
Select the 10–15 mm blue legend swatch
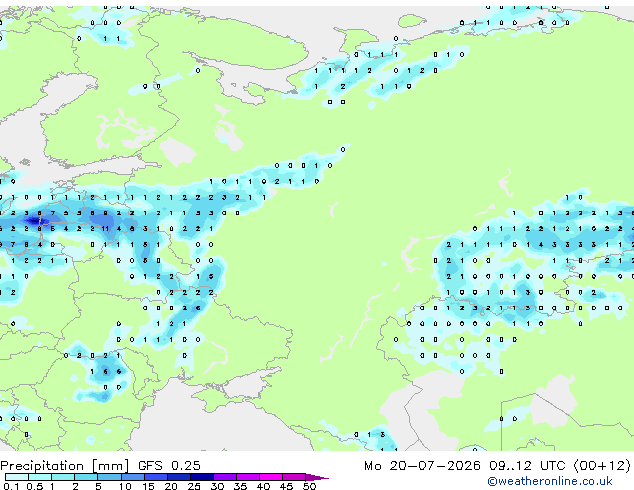pos(132,477)
